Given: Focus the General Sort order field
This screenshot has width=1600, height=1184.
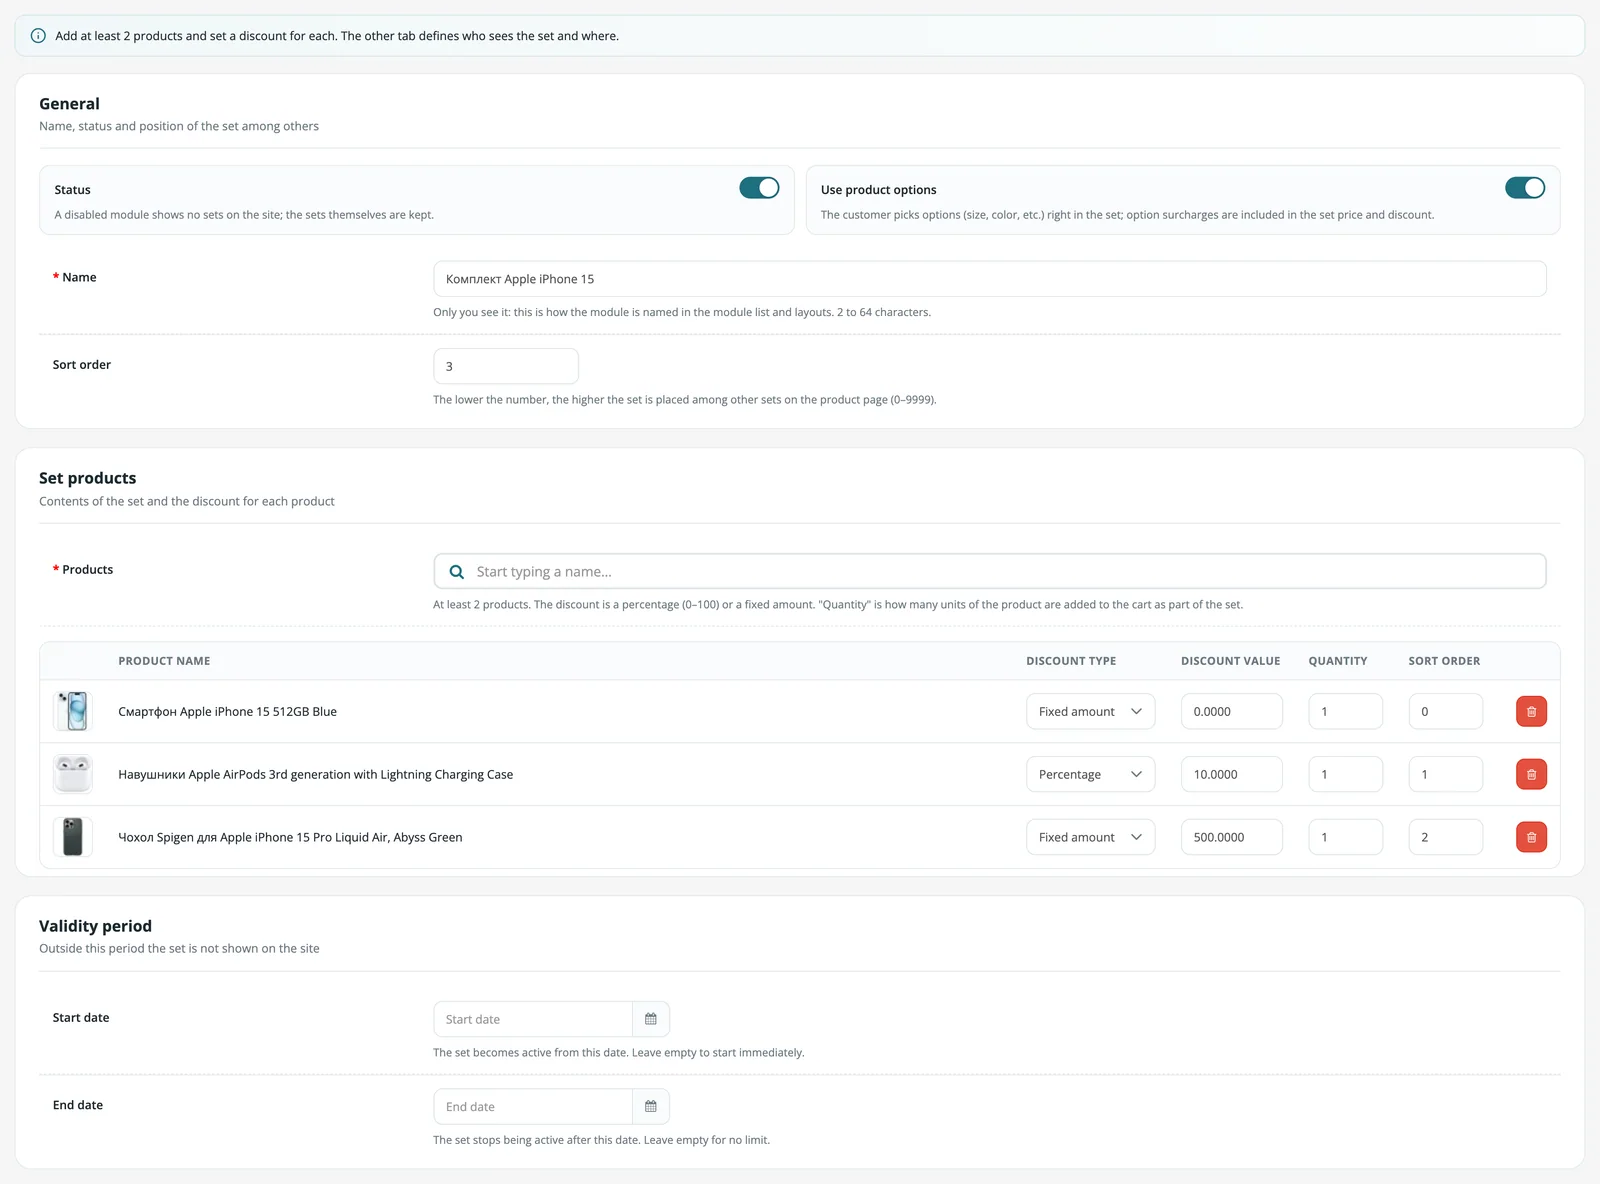Looking at the screenshot, I should pos(506,366).
